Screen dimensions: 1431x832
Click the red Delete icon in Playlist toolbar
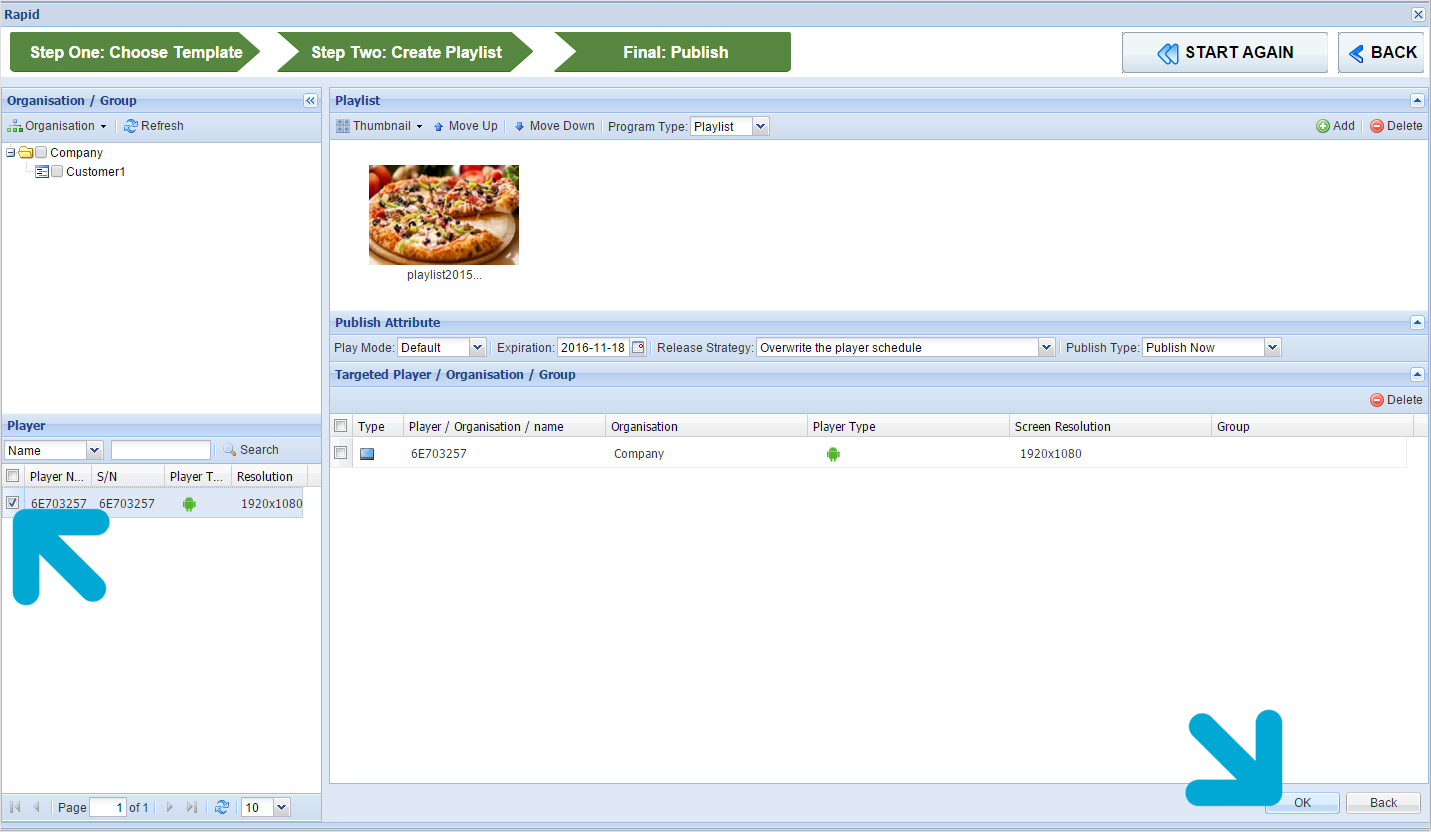tap(1376, 126)
